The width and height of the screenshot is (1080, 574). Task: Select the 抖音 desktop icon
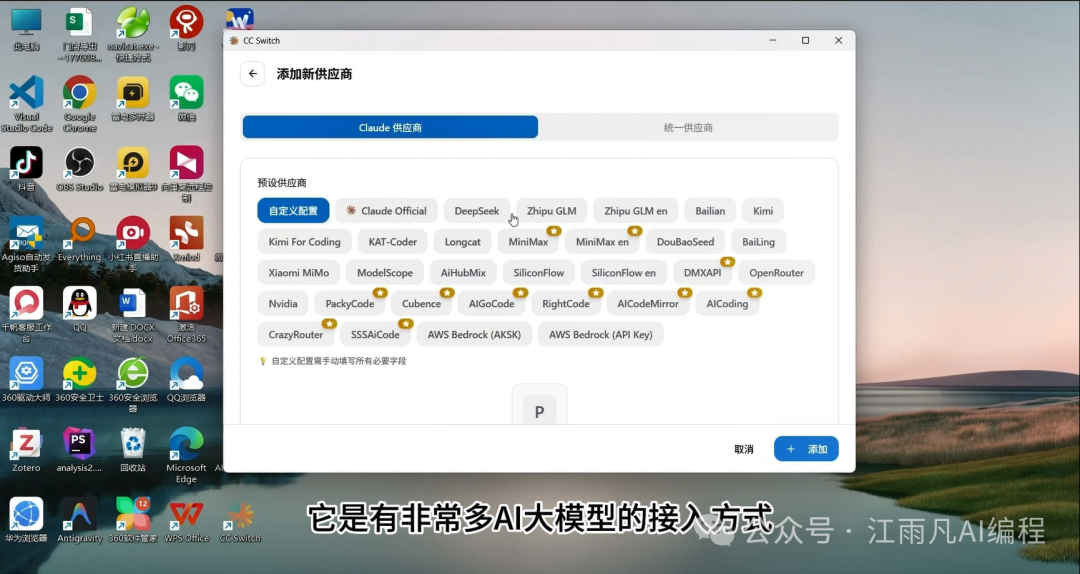coord(26,169)
